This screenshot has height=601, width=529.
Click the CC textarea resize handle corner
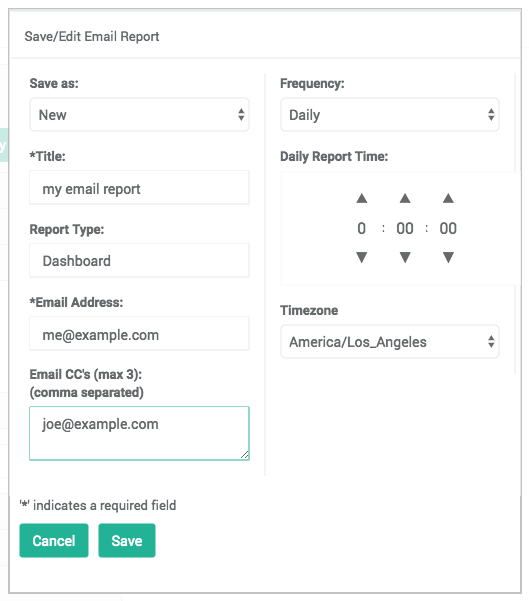pyautogui.click(x=245, y=455)
